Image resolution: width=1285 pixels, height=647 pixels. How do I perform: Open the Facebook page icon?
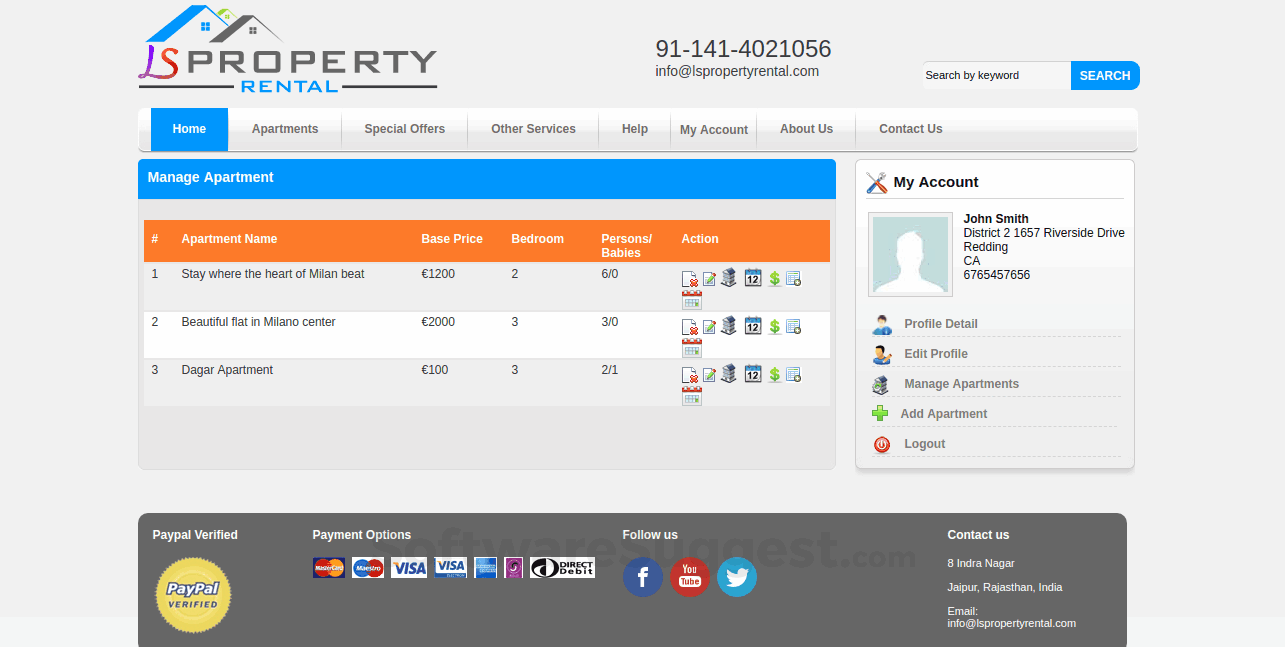pyautogui.click(x=643, y=577)
